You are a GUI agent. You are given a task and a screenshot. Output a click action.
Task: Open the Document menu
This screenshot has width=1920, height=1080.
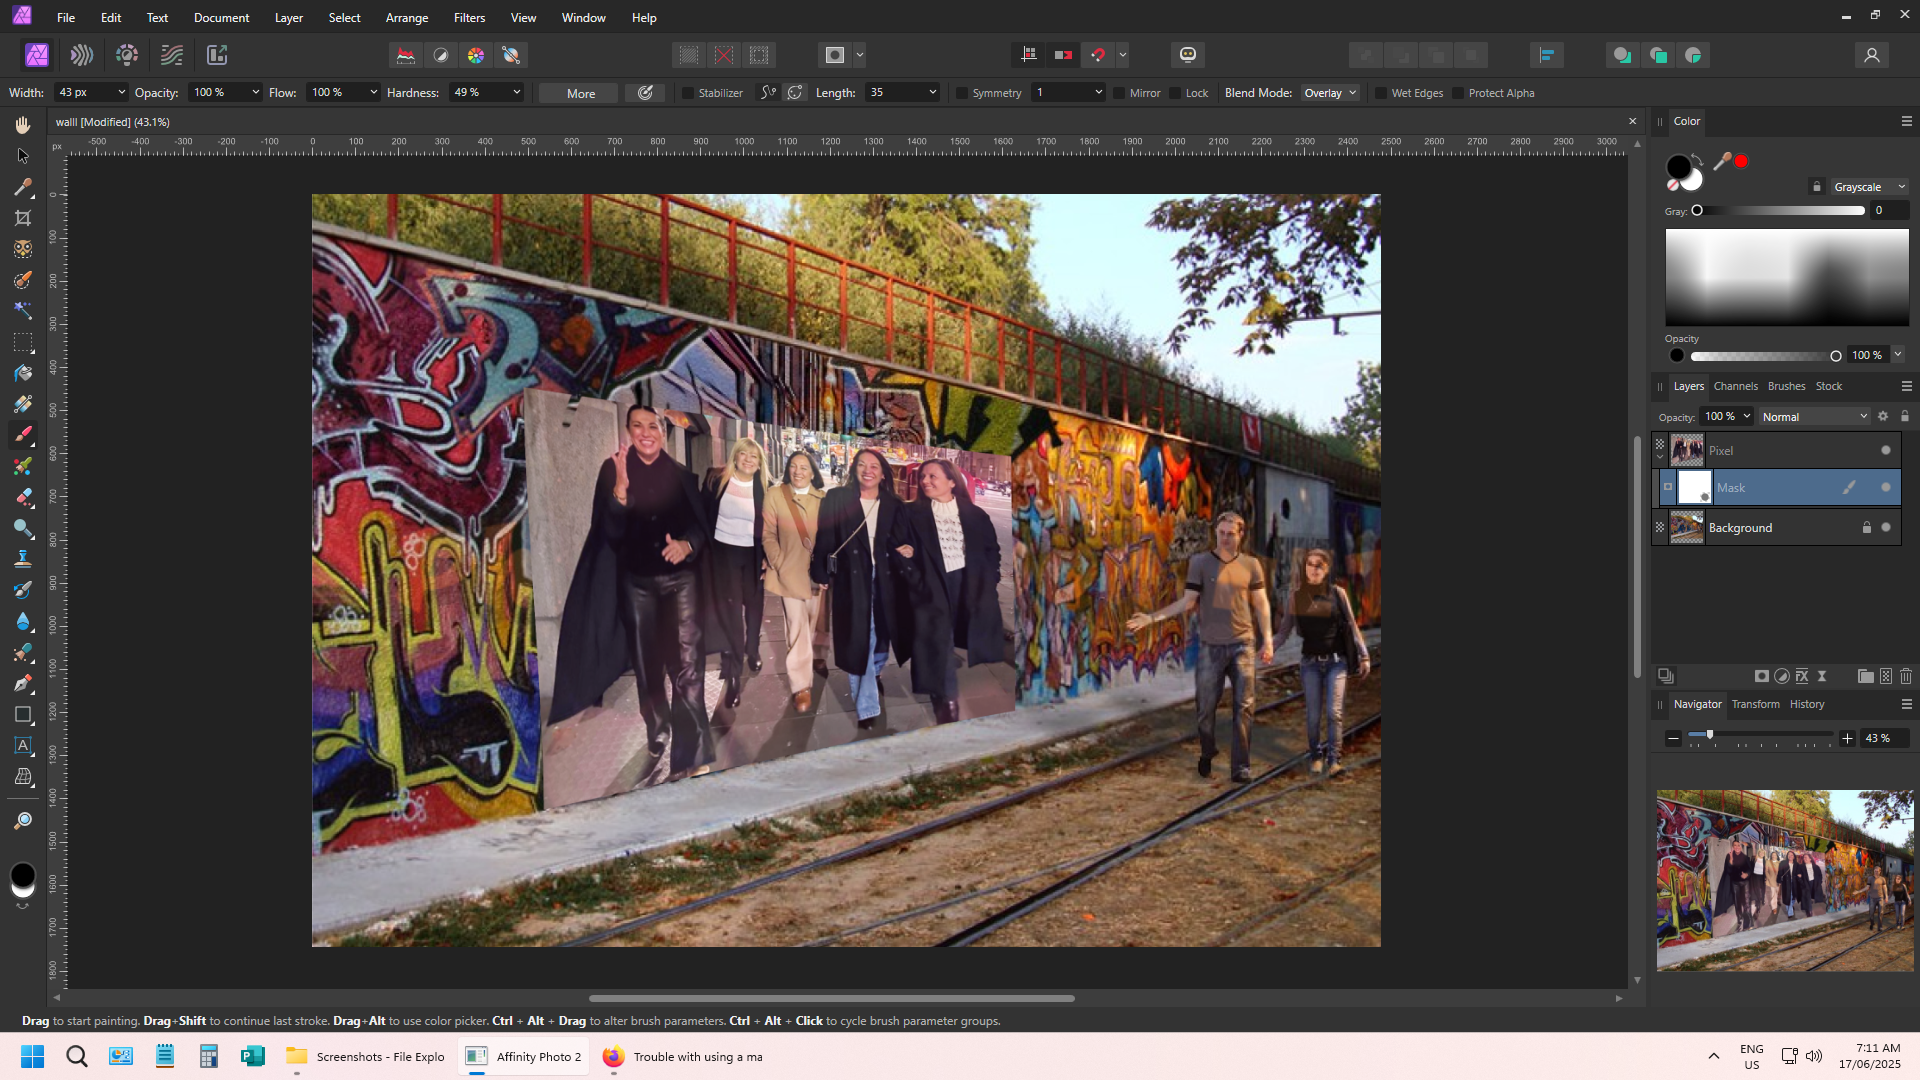222,18
